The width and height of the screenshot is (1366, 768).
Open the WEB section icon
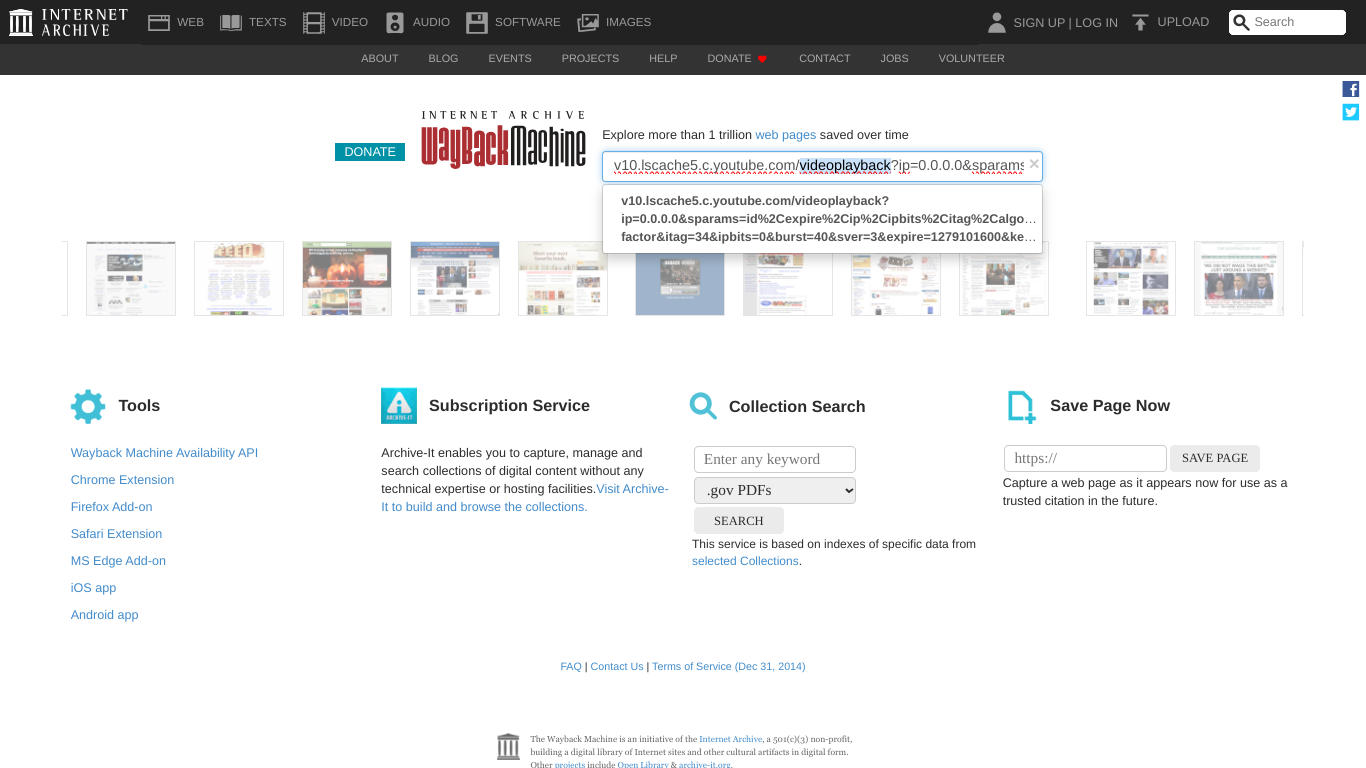[161, 21]
